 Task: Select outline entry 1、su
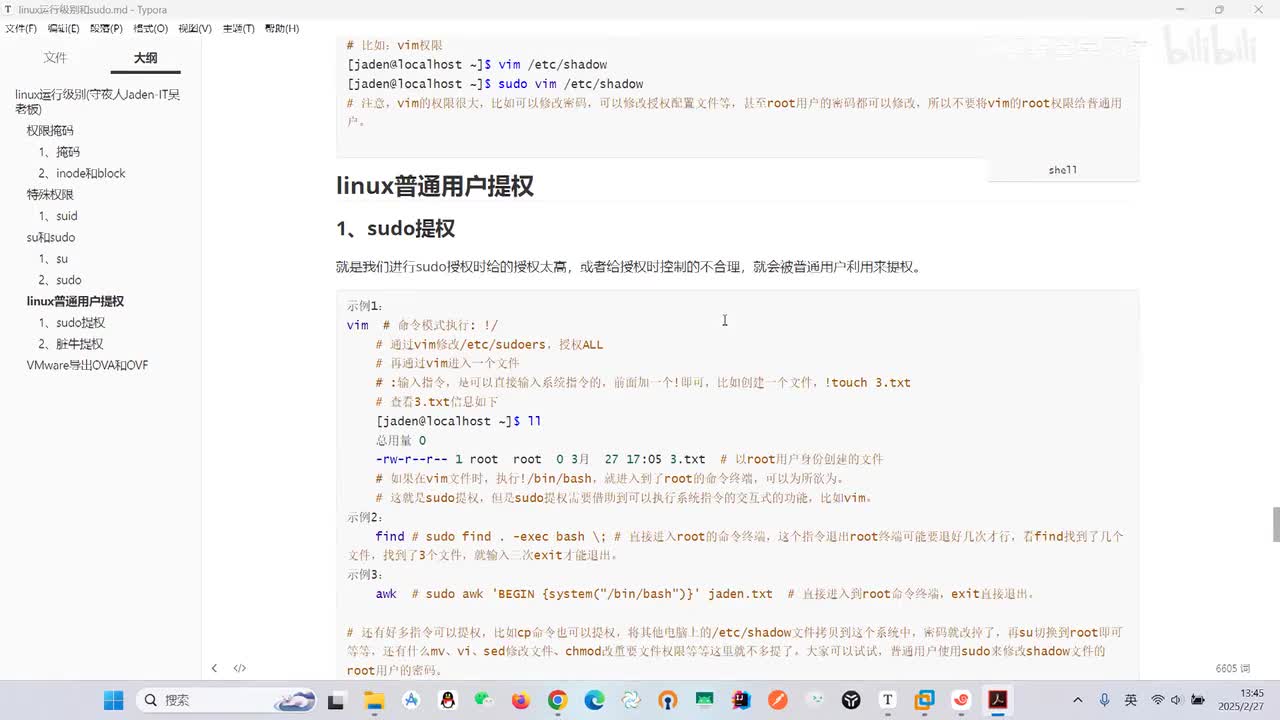pos(53,259)
